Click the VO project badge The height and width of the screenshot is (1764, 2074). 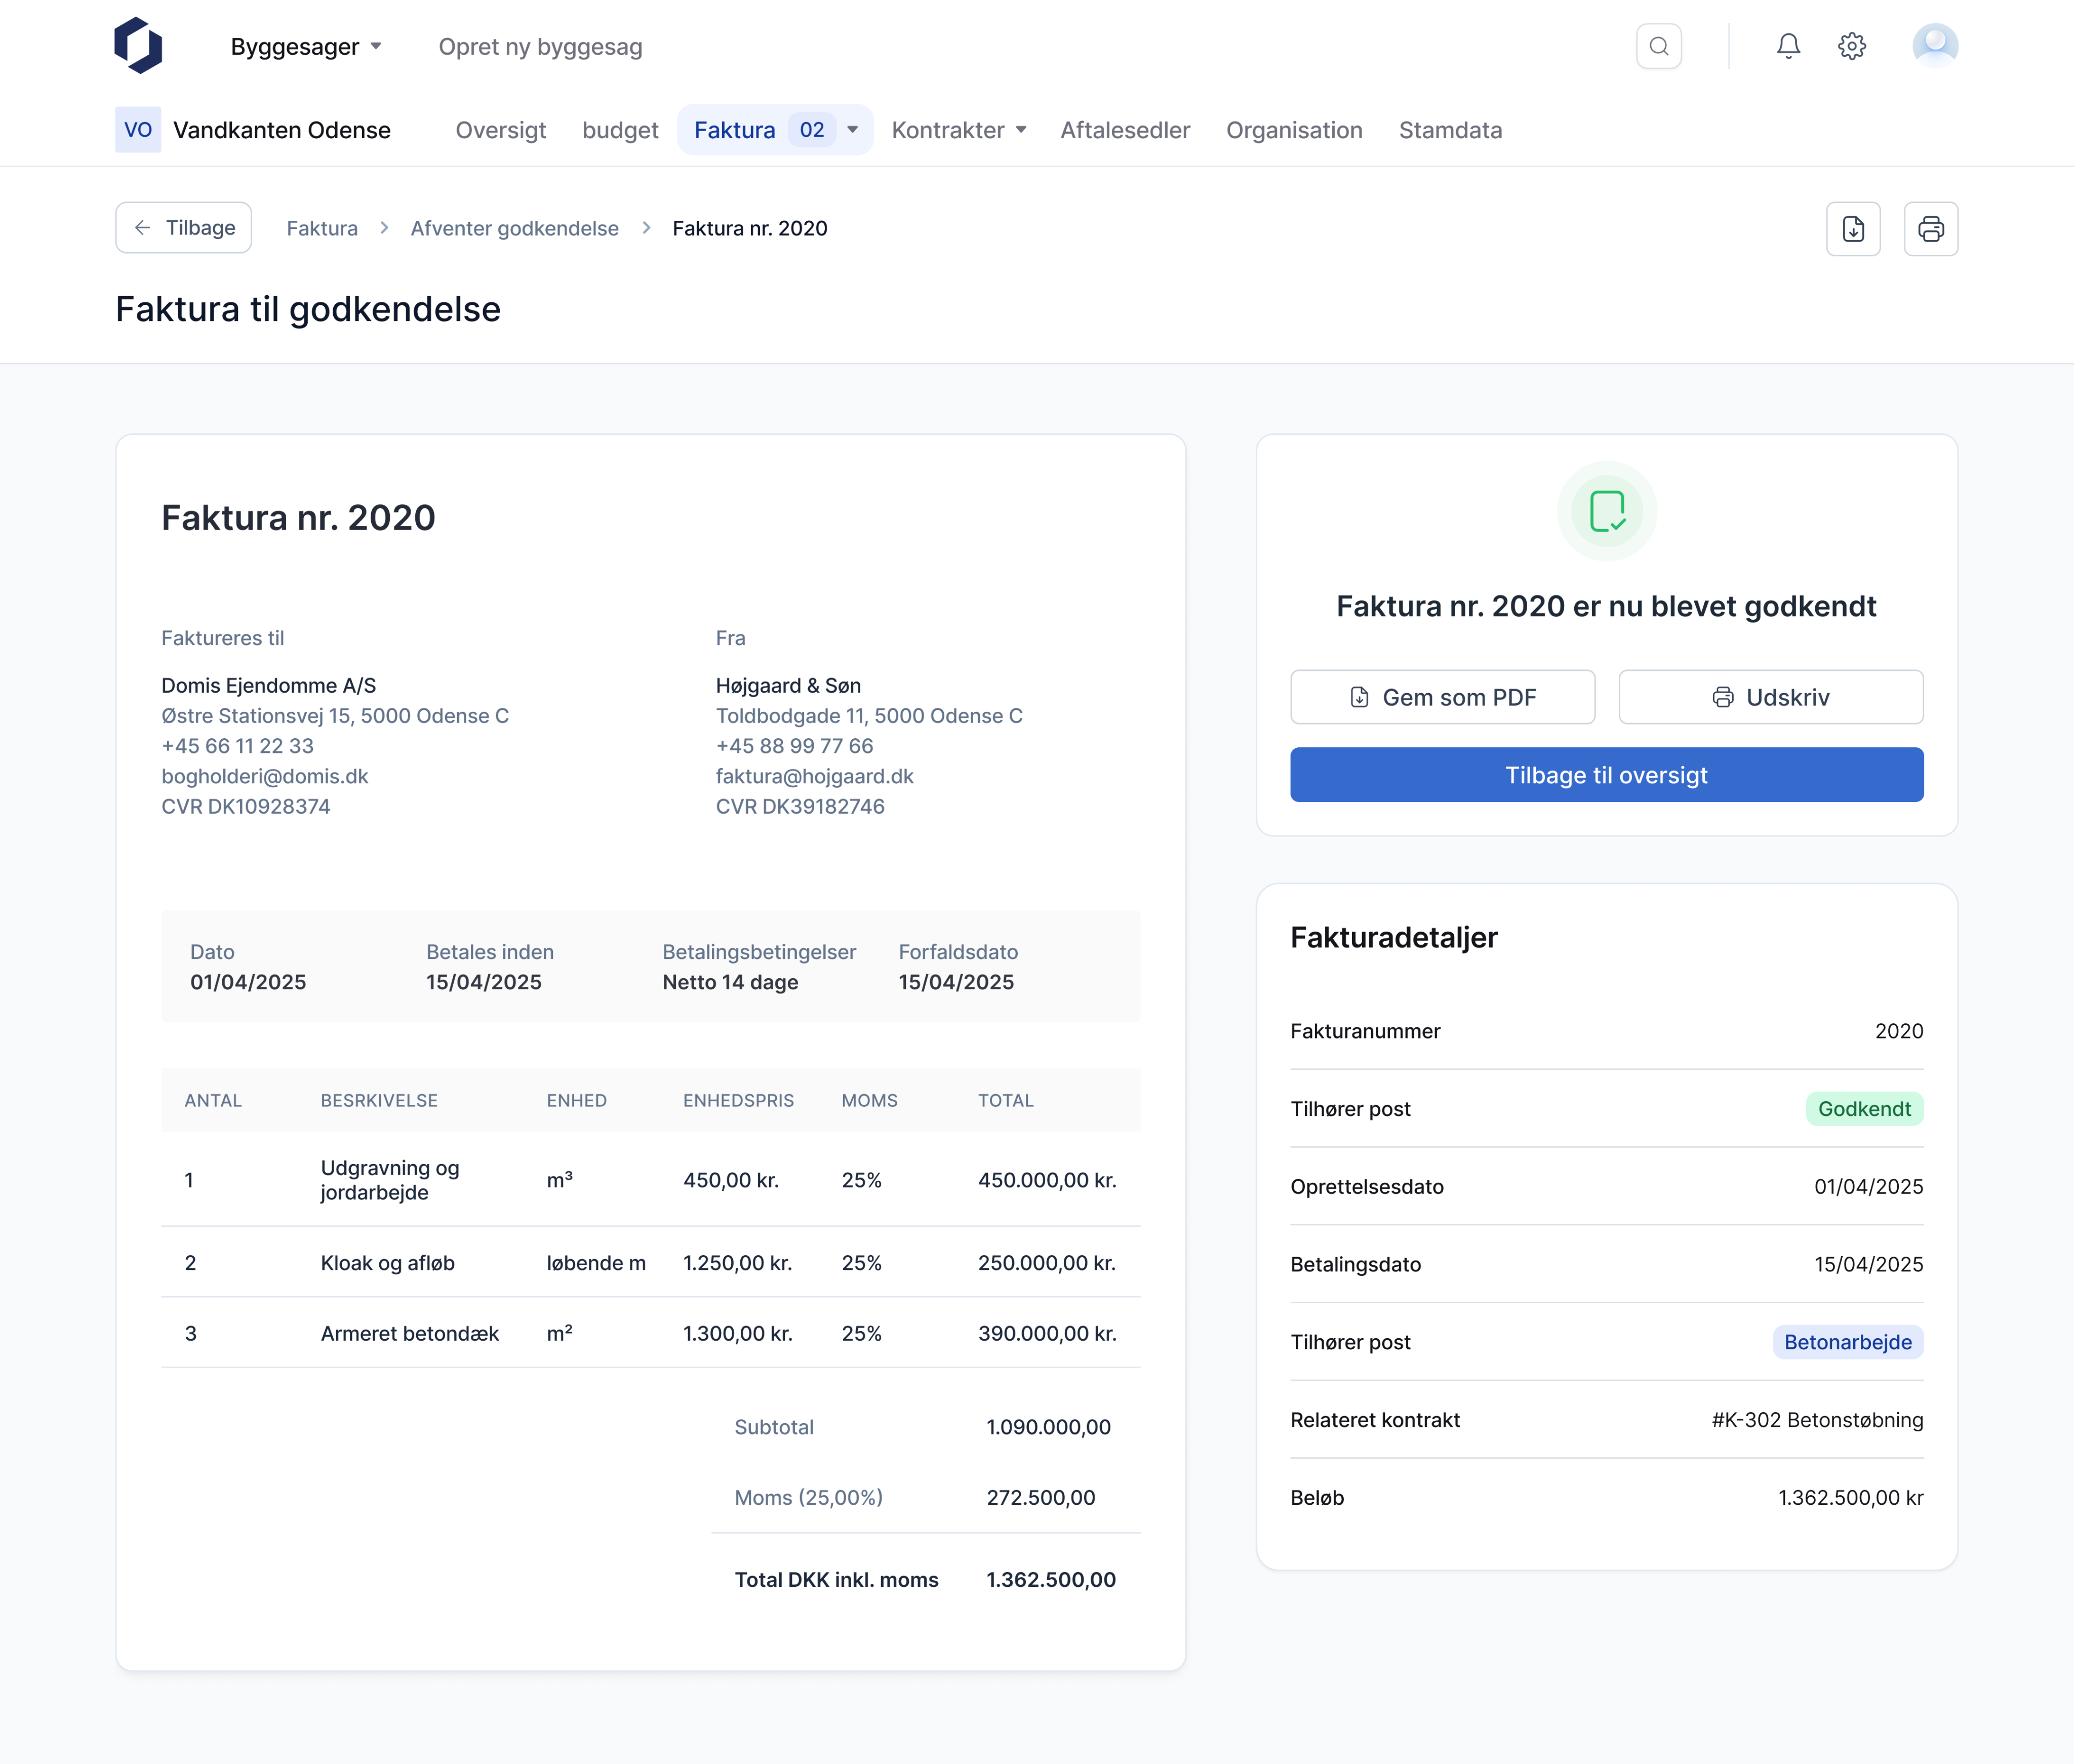[x=138, y=130]
